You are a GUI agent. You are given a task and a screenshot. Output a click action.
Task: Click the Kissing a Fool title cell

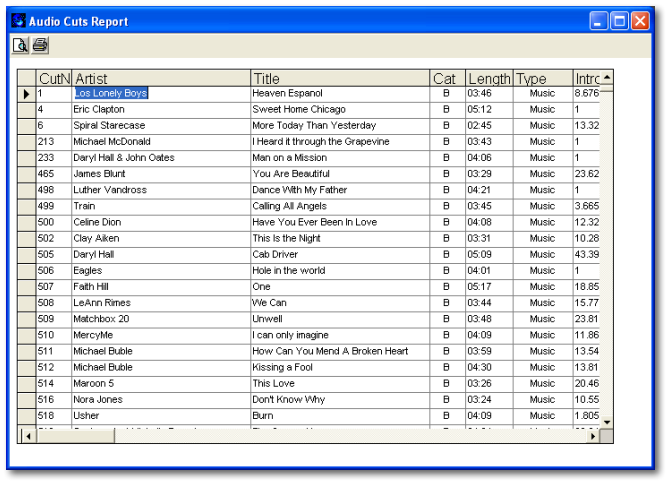(340, 367)
